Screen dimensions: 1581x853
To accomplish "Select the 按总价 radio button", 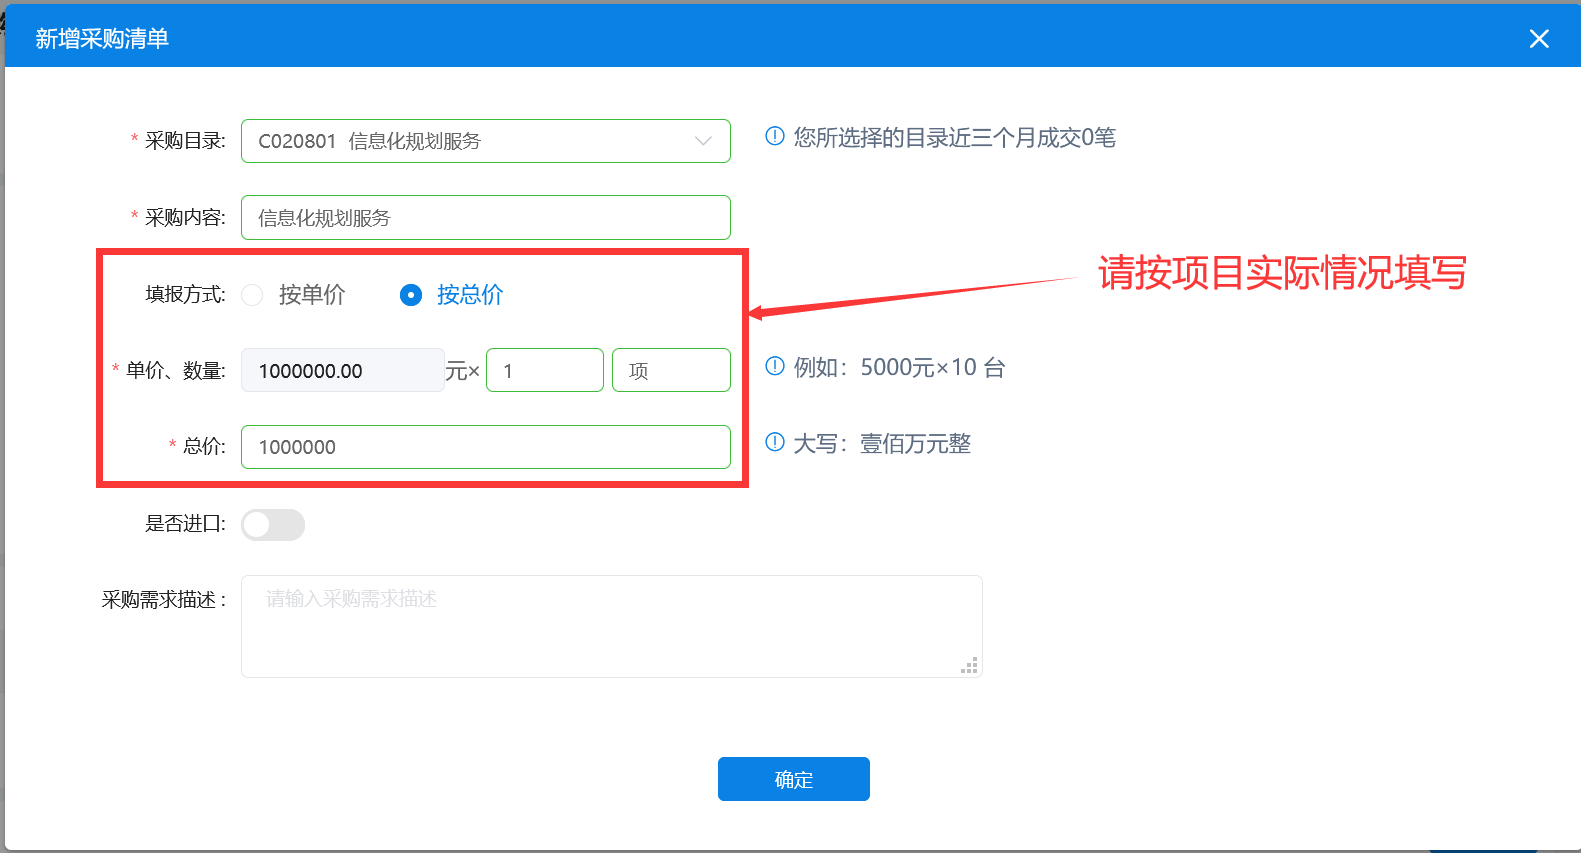I will click(411, 295).
